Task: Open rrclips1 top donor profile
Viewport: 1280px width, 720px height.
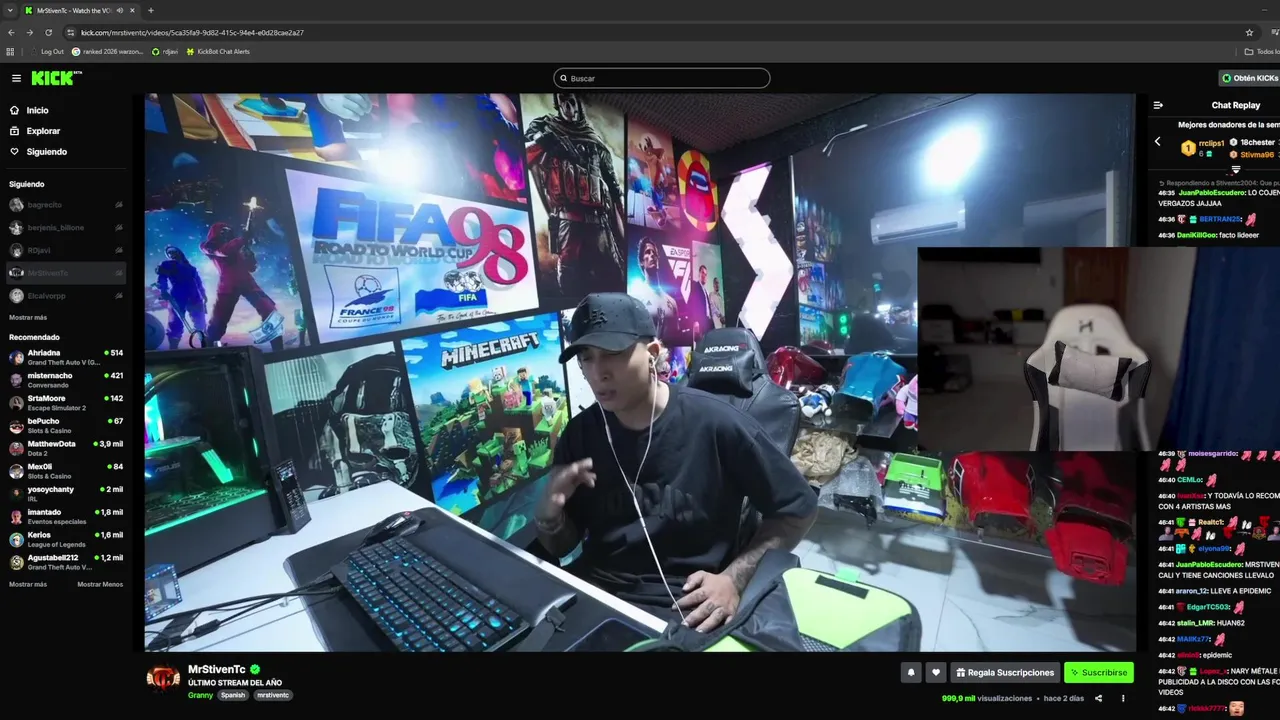Action: 1210,143
